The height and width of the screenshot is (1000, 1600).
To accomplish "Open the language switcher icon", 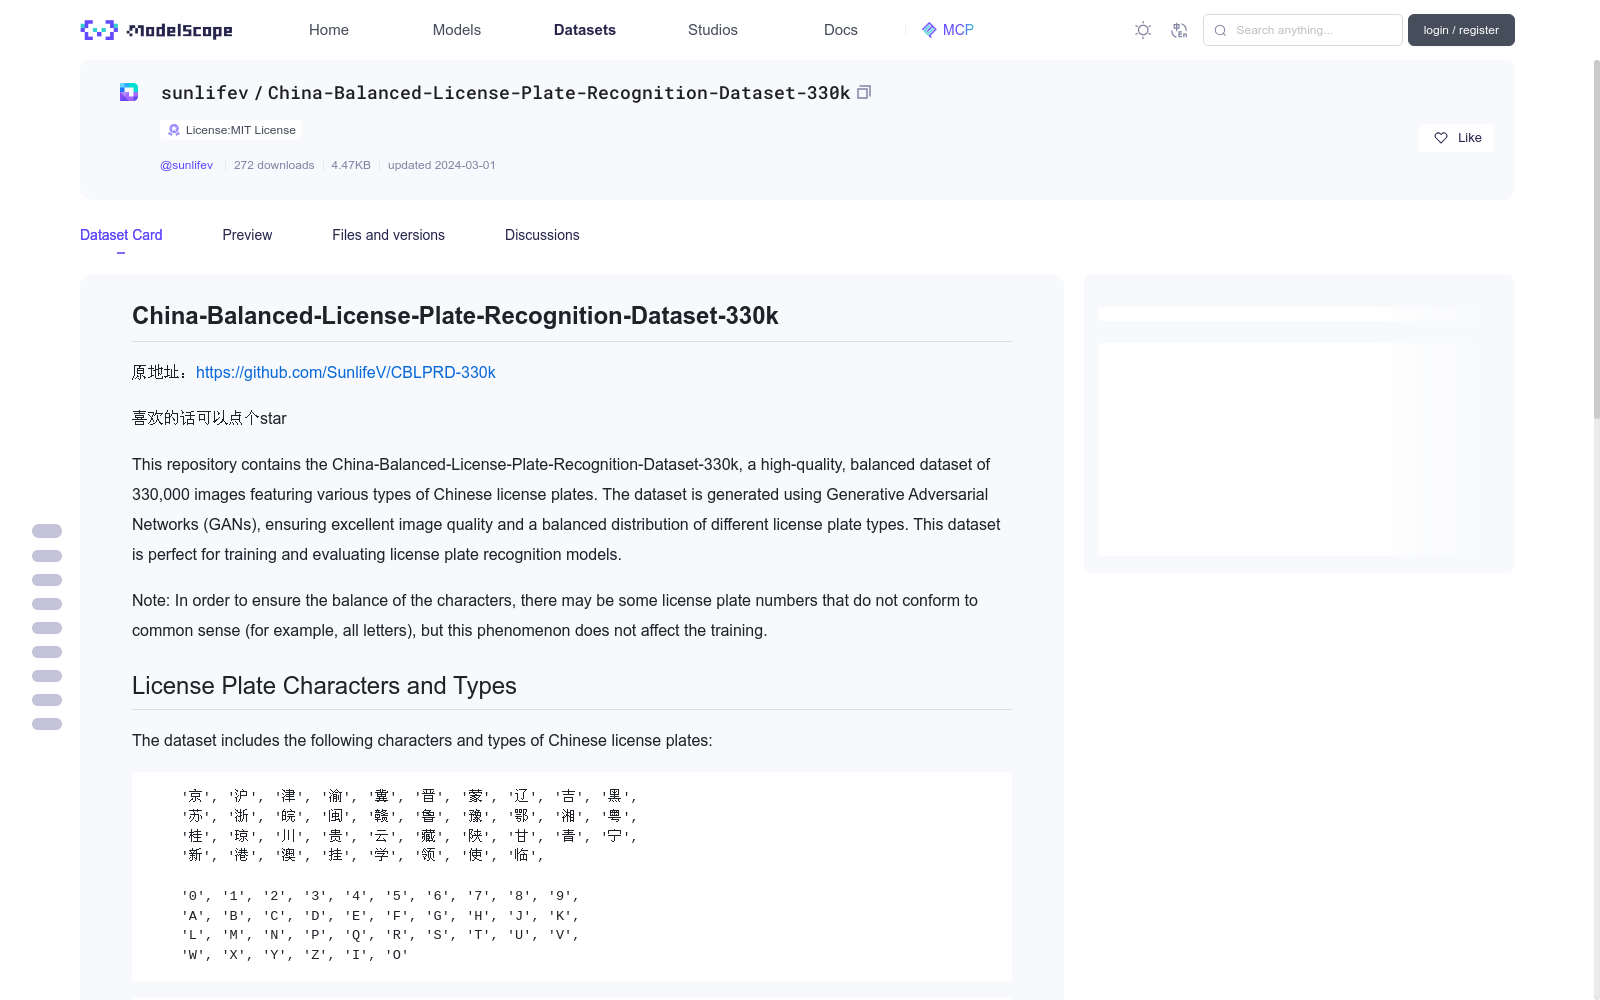I will click(x=1180, y=30).
